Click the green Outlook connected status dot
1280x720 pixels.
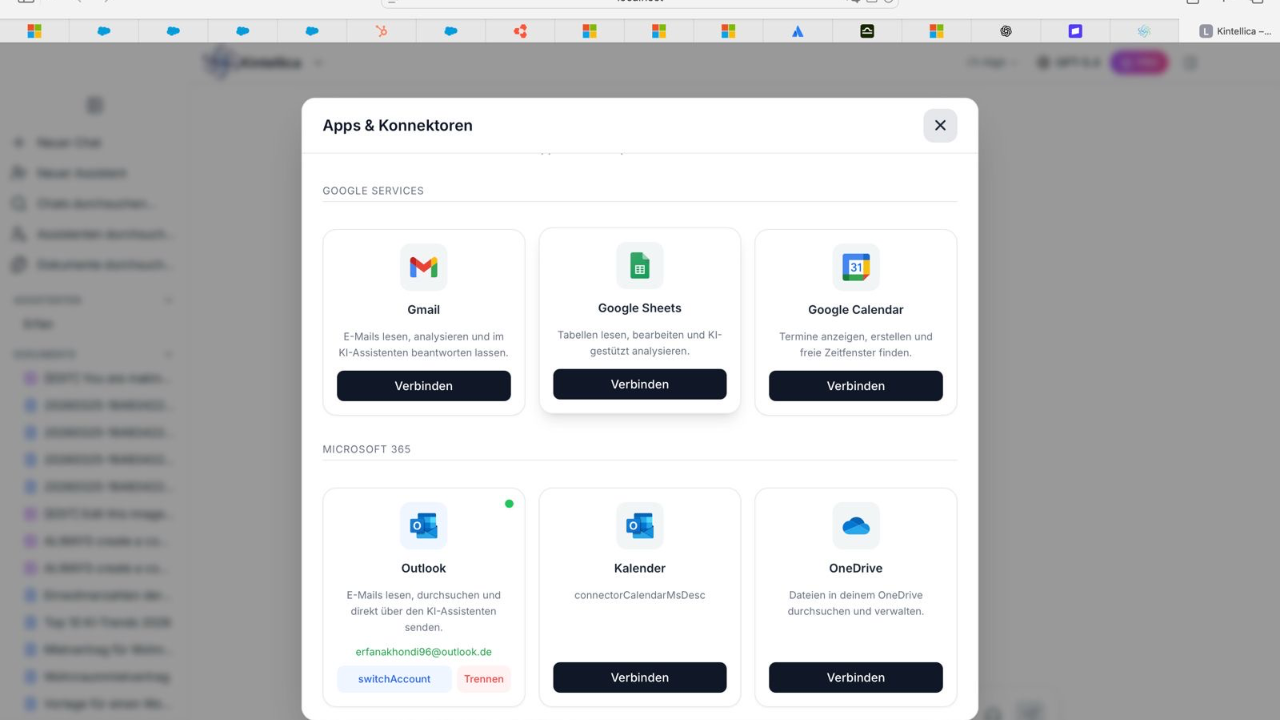click(x=509, y=504)
